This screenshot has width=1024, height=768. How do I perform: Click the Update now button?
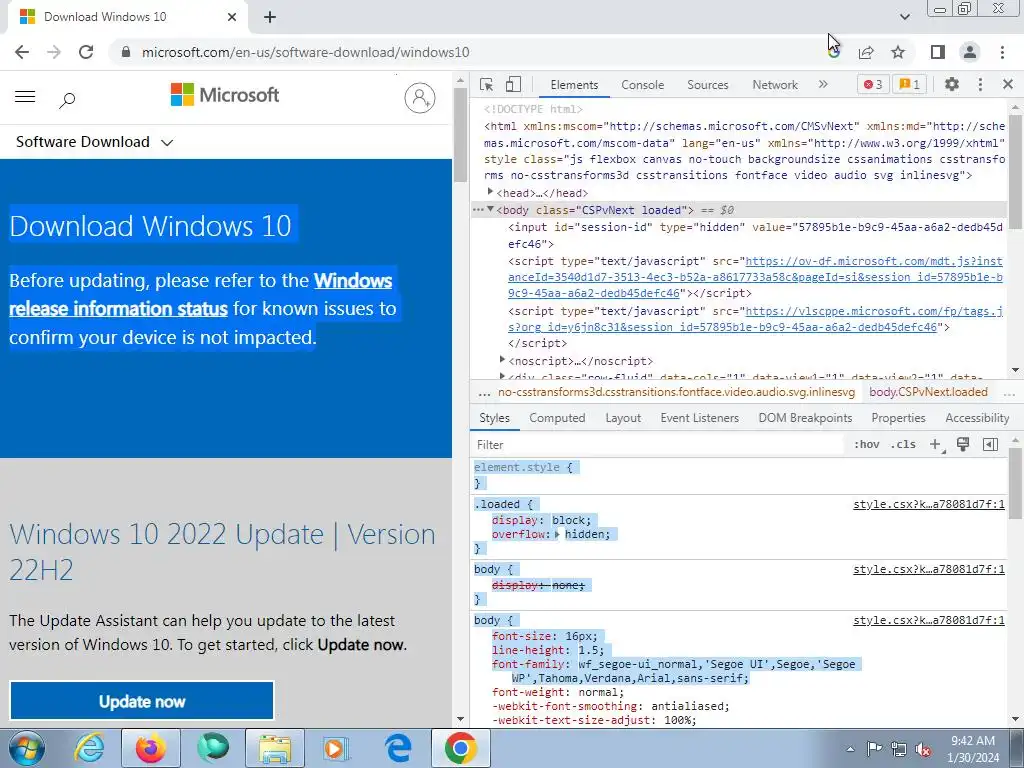click(142, 701)
